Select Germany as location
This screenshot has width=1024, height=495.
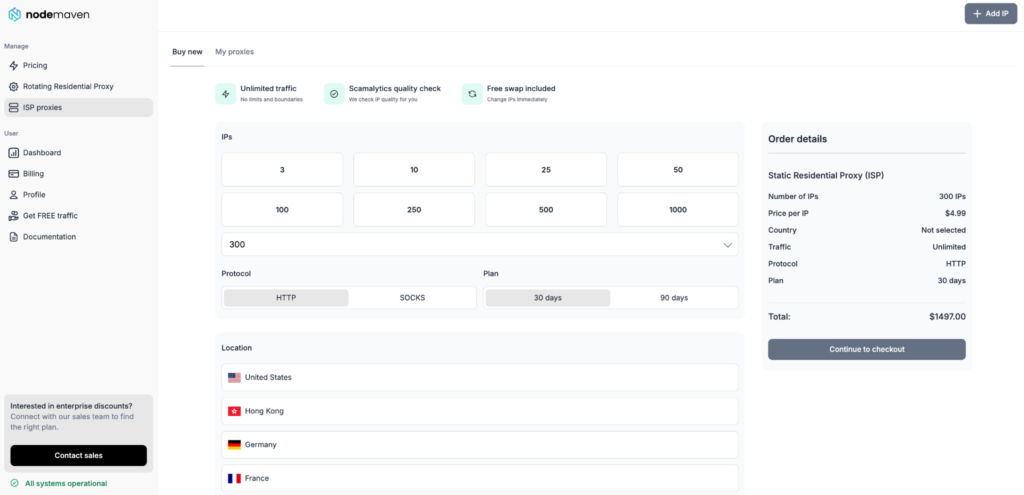pos(480,445)
